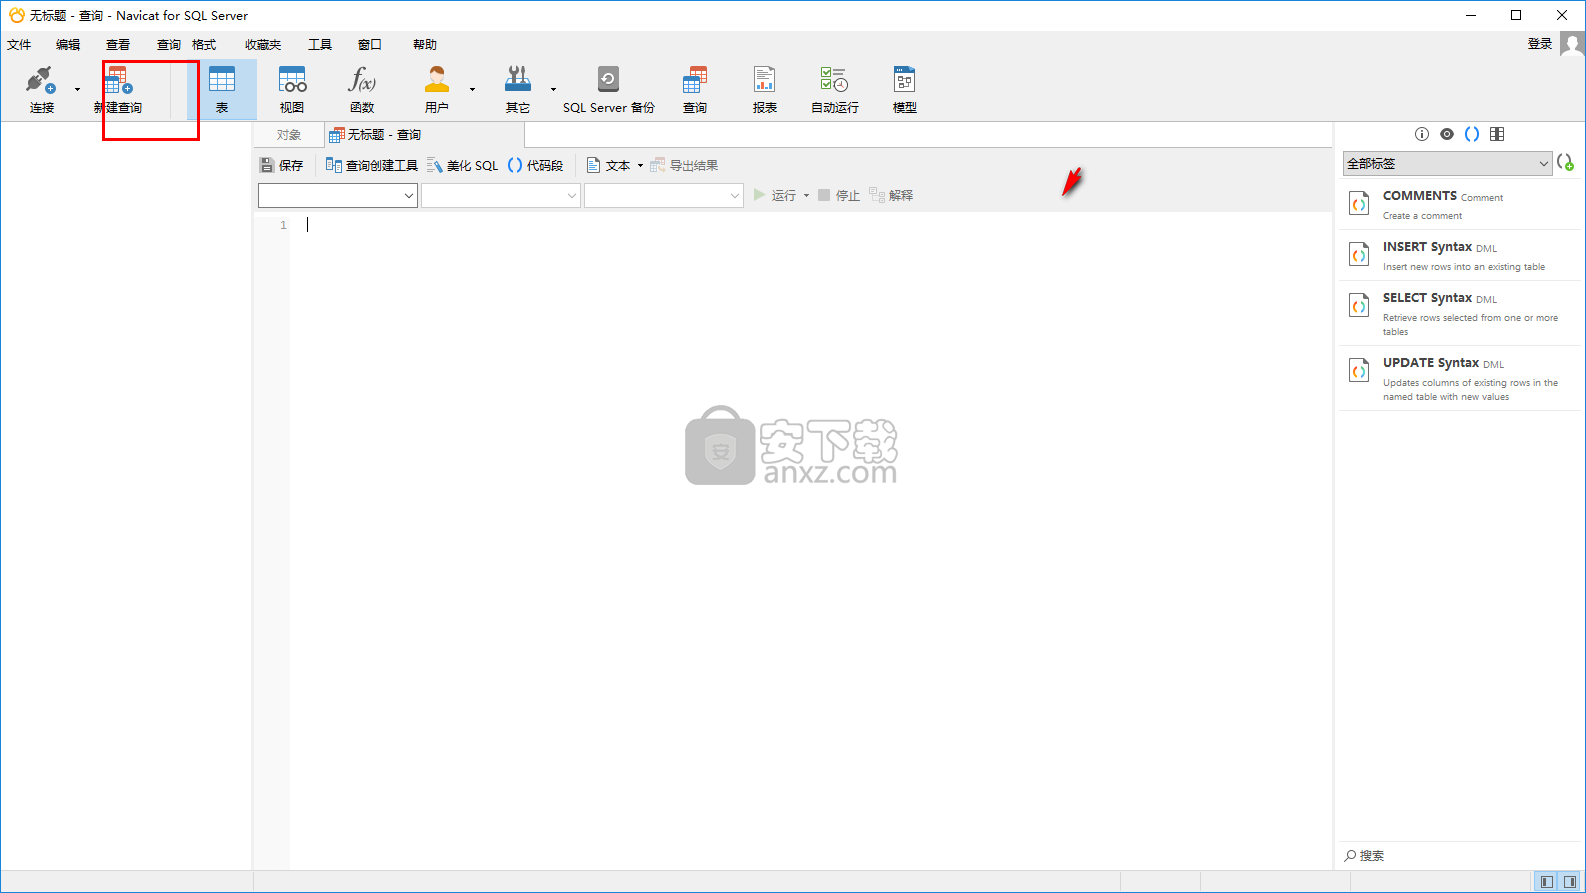Click the 登录 sign-in link
The width and height of the screenshot is (1586, 893).
pyautogui.click(x=1540, y=44)
